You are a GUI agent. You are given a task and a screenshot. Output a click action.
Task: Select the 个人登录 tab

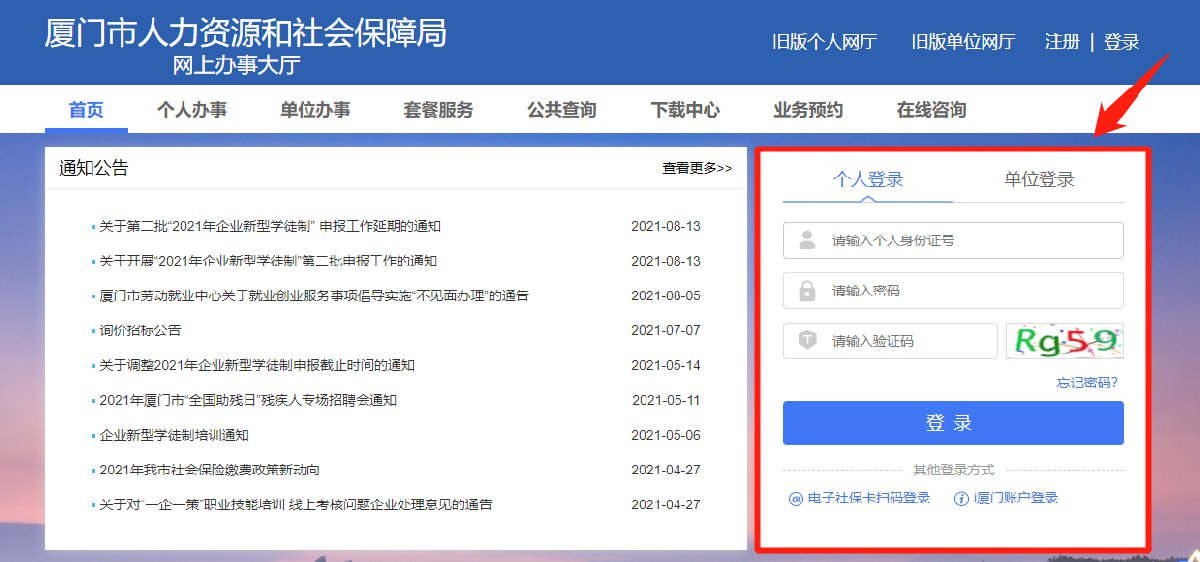pyautogui.click(x=868, y=180)
